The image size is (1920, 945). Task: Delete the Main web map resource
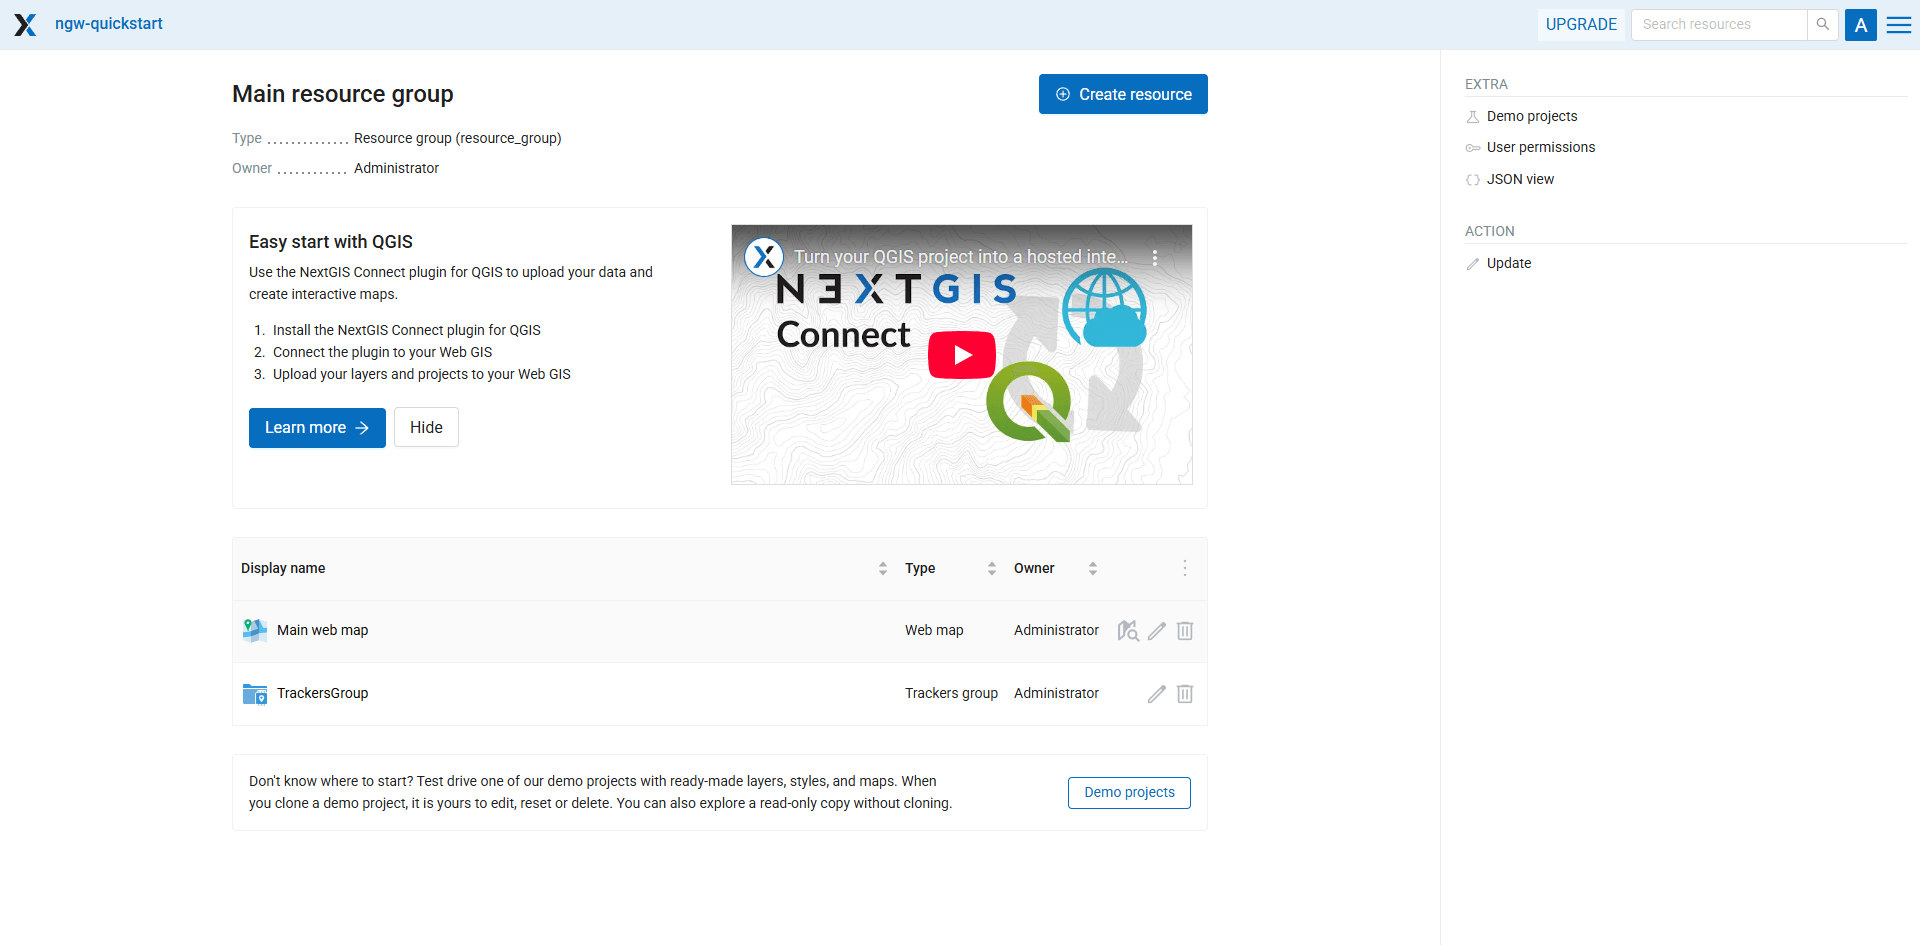[x=1185, y=631]
